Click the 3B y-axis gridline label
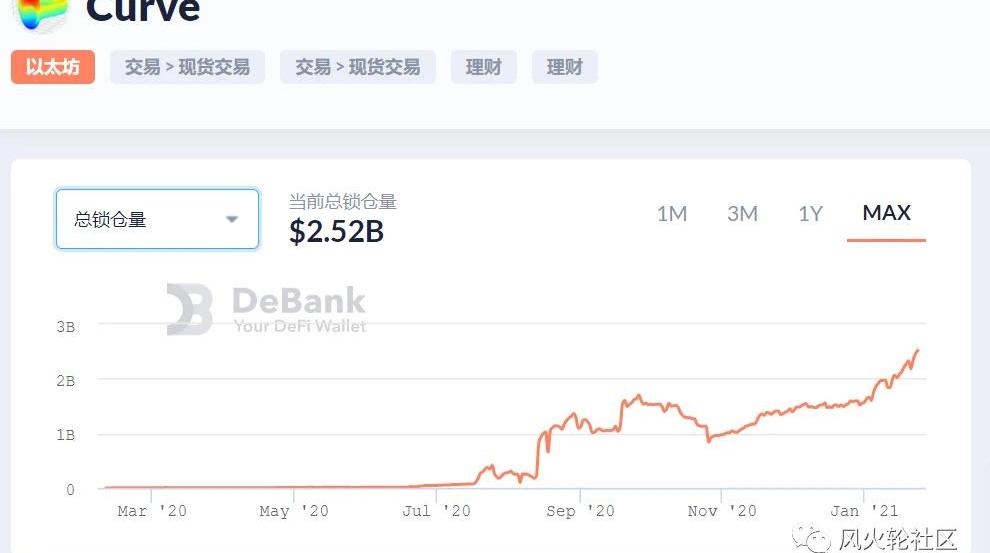Screen dimensions: 990x553 (64, 327)
